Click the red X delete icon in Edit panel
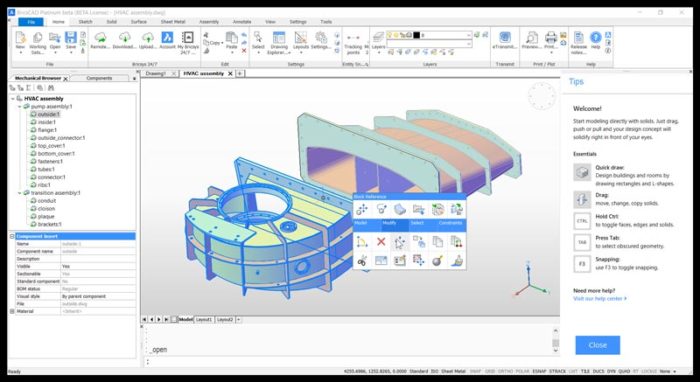The height and width of the screenshot is (382, 700). pos(244,51)
